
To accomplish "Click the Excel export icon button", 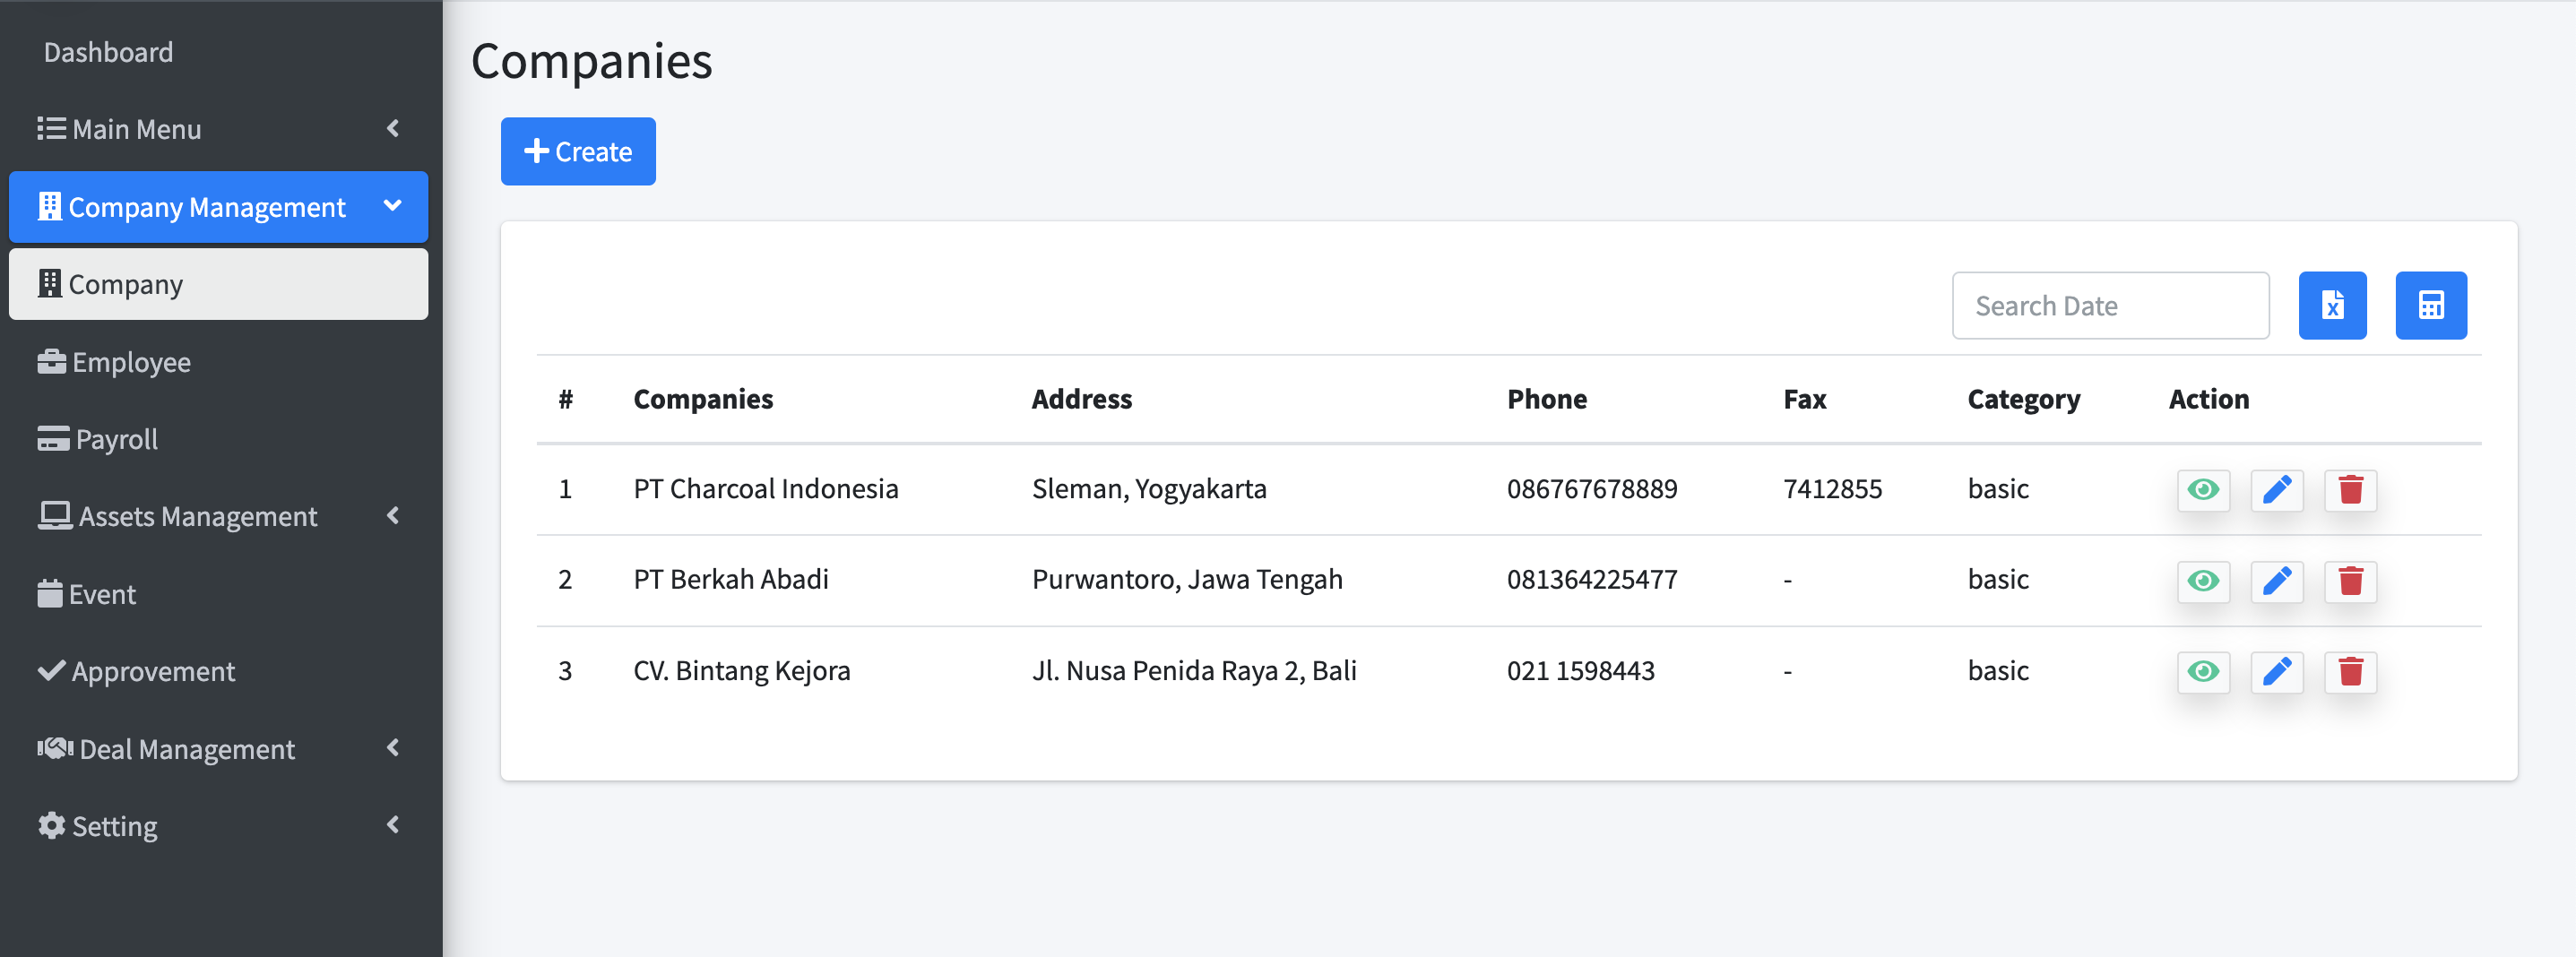I will (x=2331, y=306).
